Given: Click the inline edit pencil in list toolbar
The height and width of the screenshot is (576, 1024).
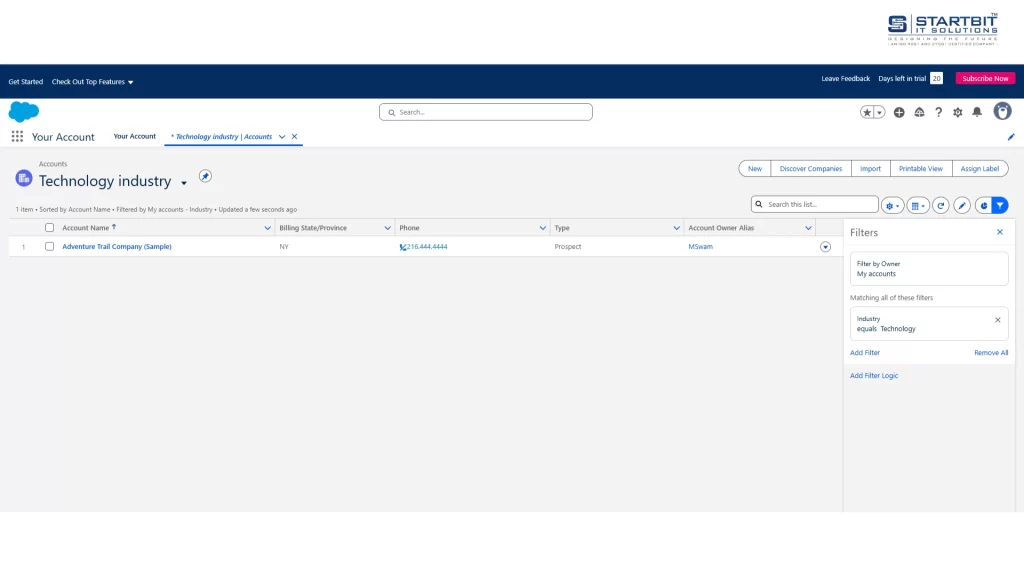Looking at the screenshot, I should (x=961, y=205).
